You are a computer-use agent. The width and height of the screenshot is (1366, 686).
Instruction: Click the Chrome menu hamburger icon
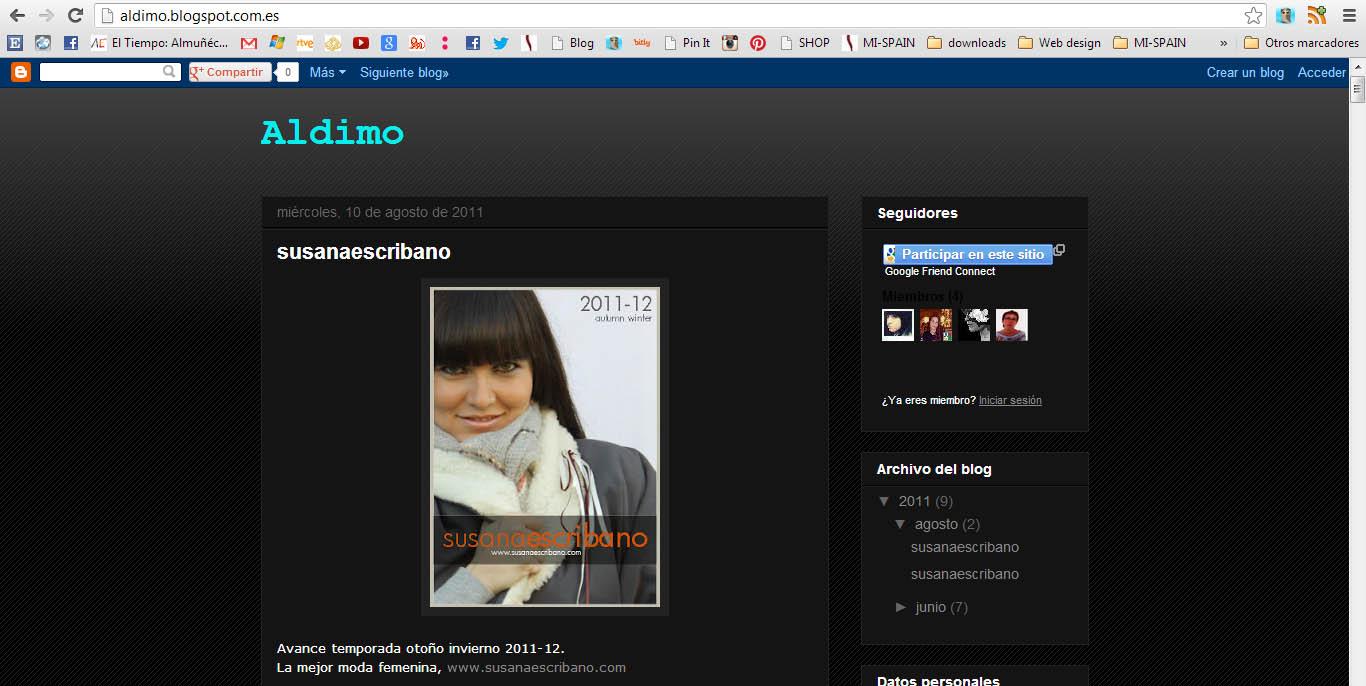point(1348,15)
